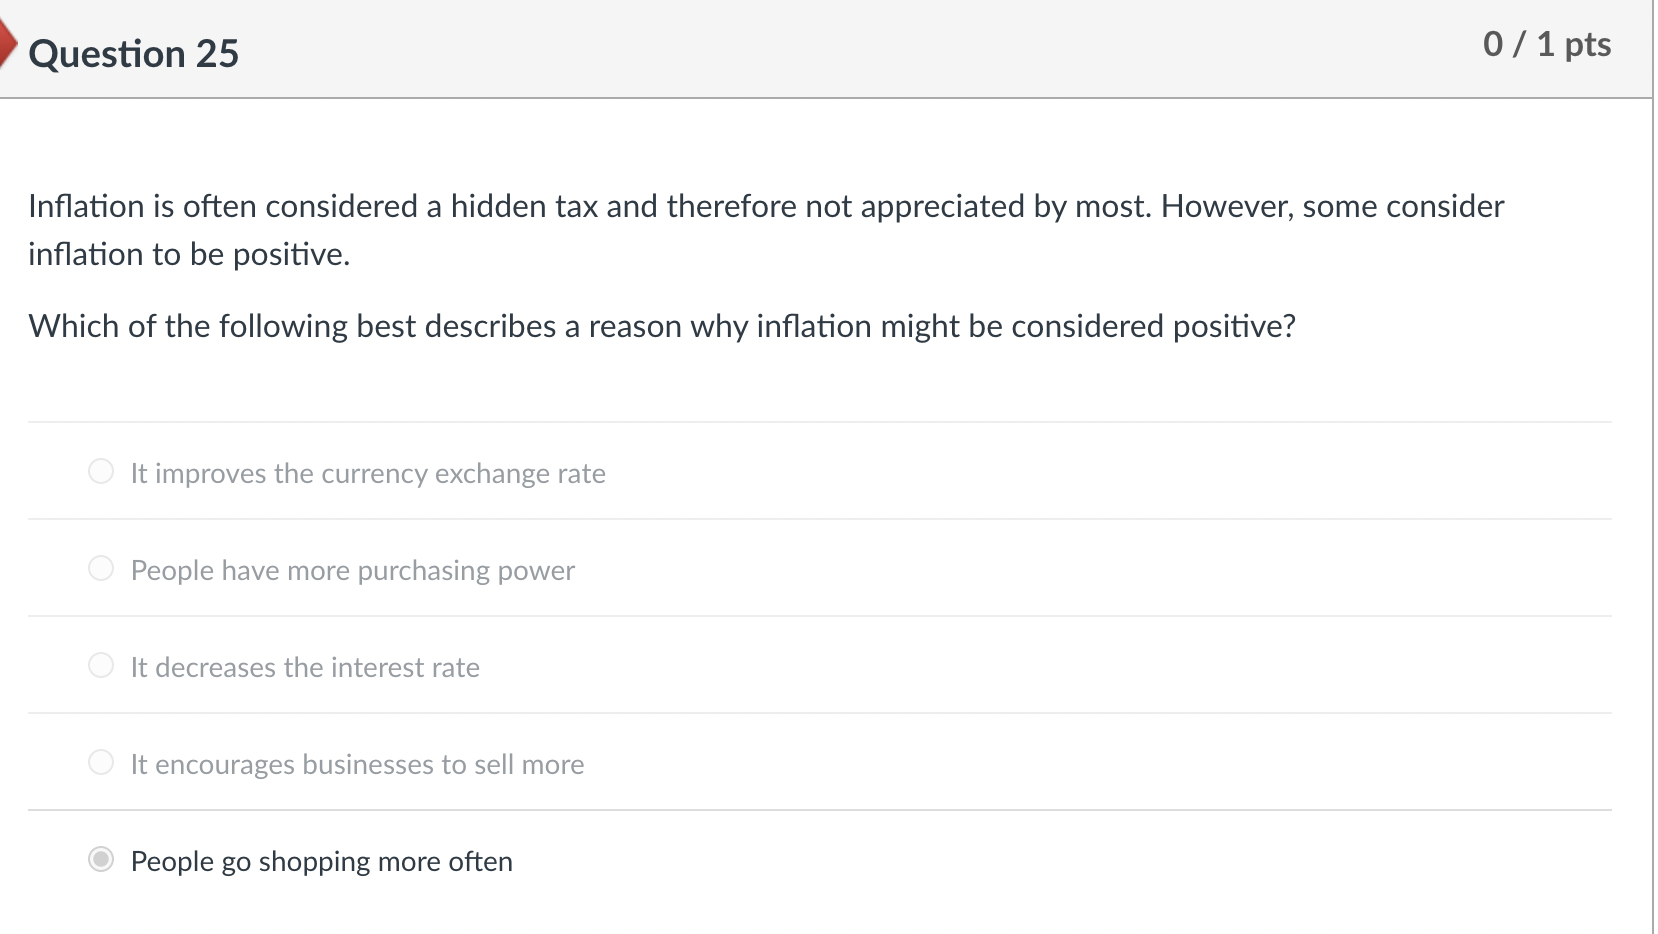This screenshot has width=1658, height=934.
Task: Select the radio button for 'It improves the currency exchange rate'
Action: [100, 471]
